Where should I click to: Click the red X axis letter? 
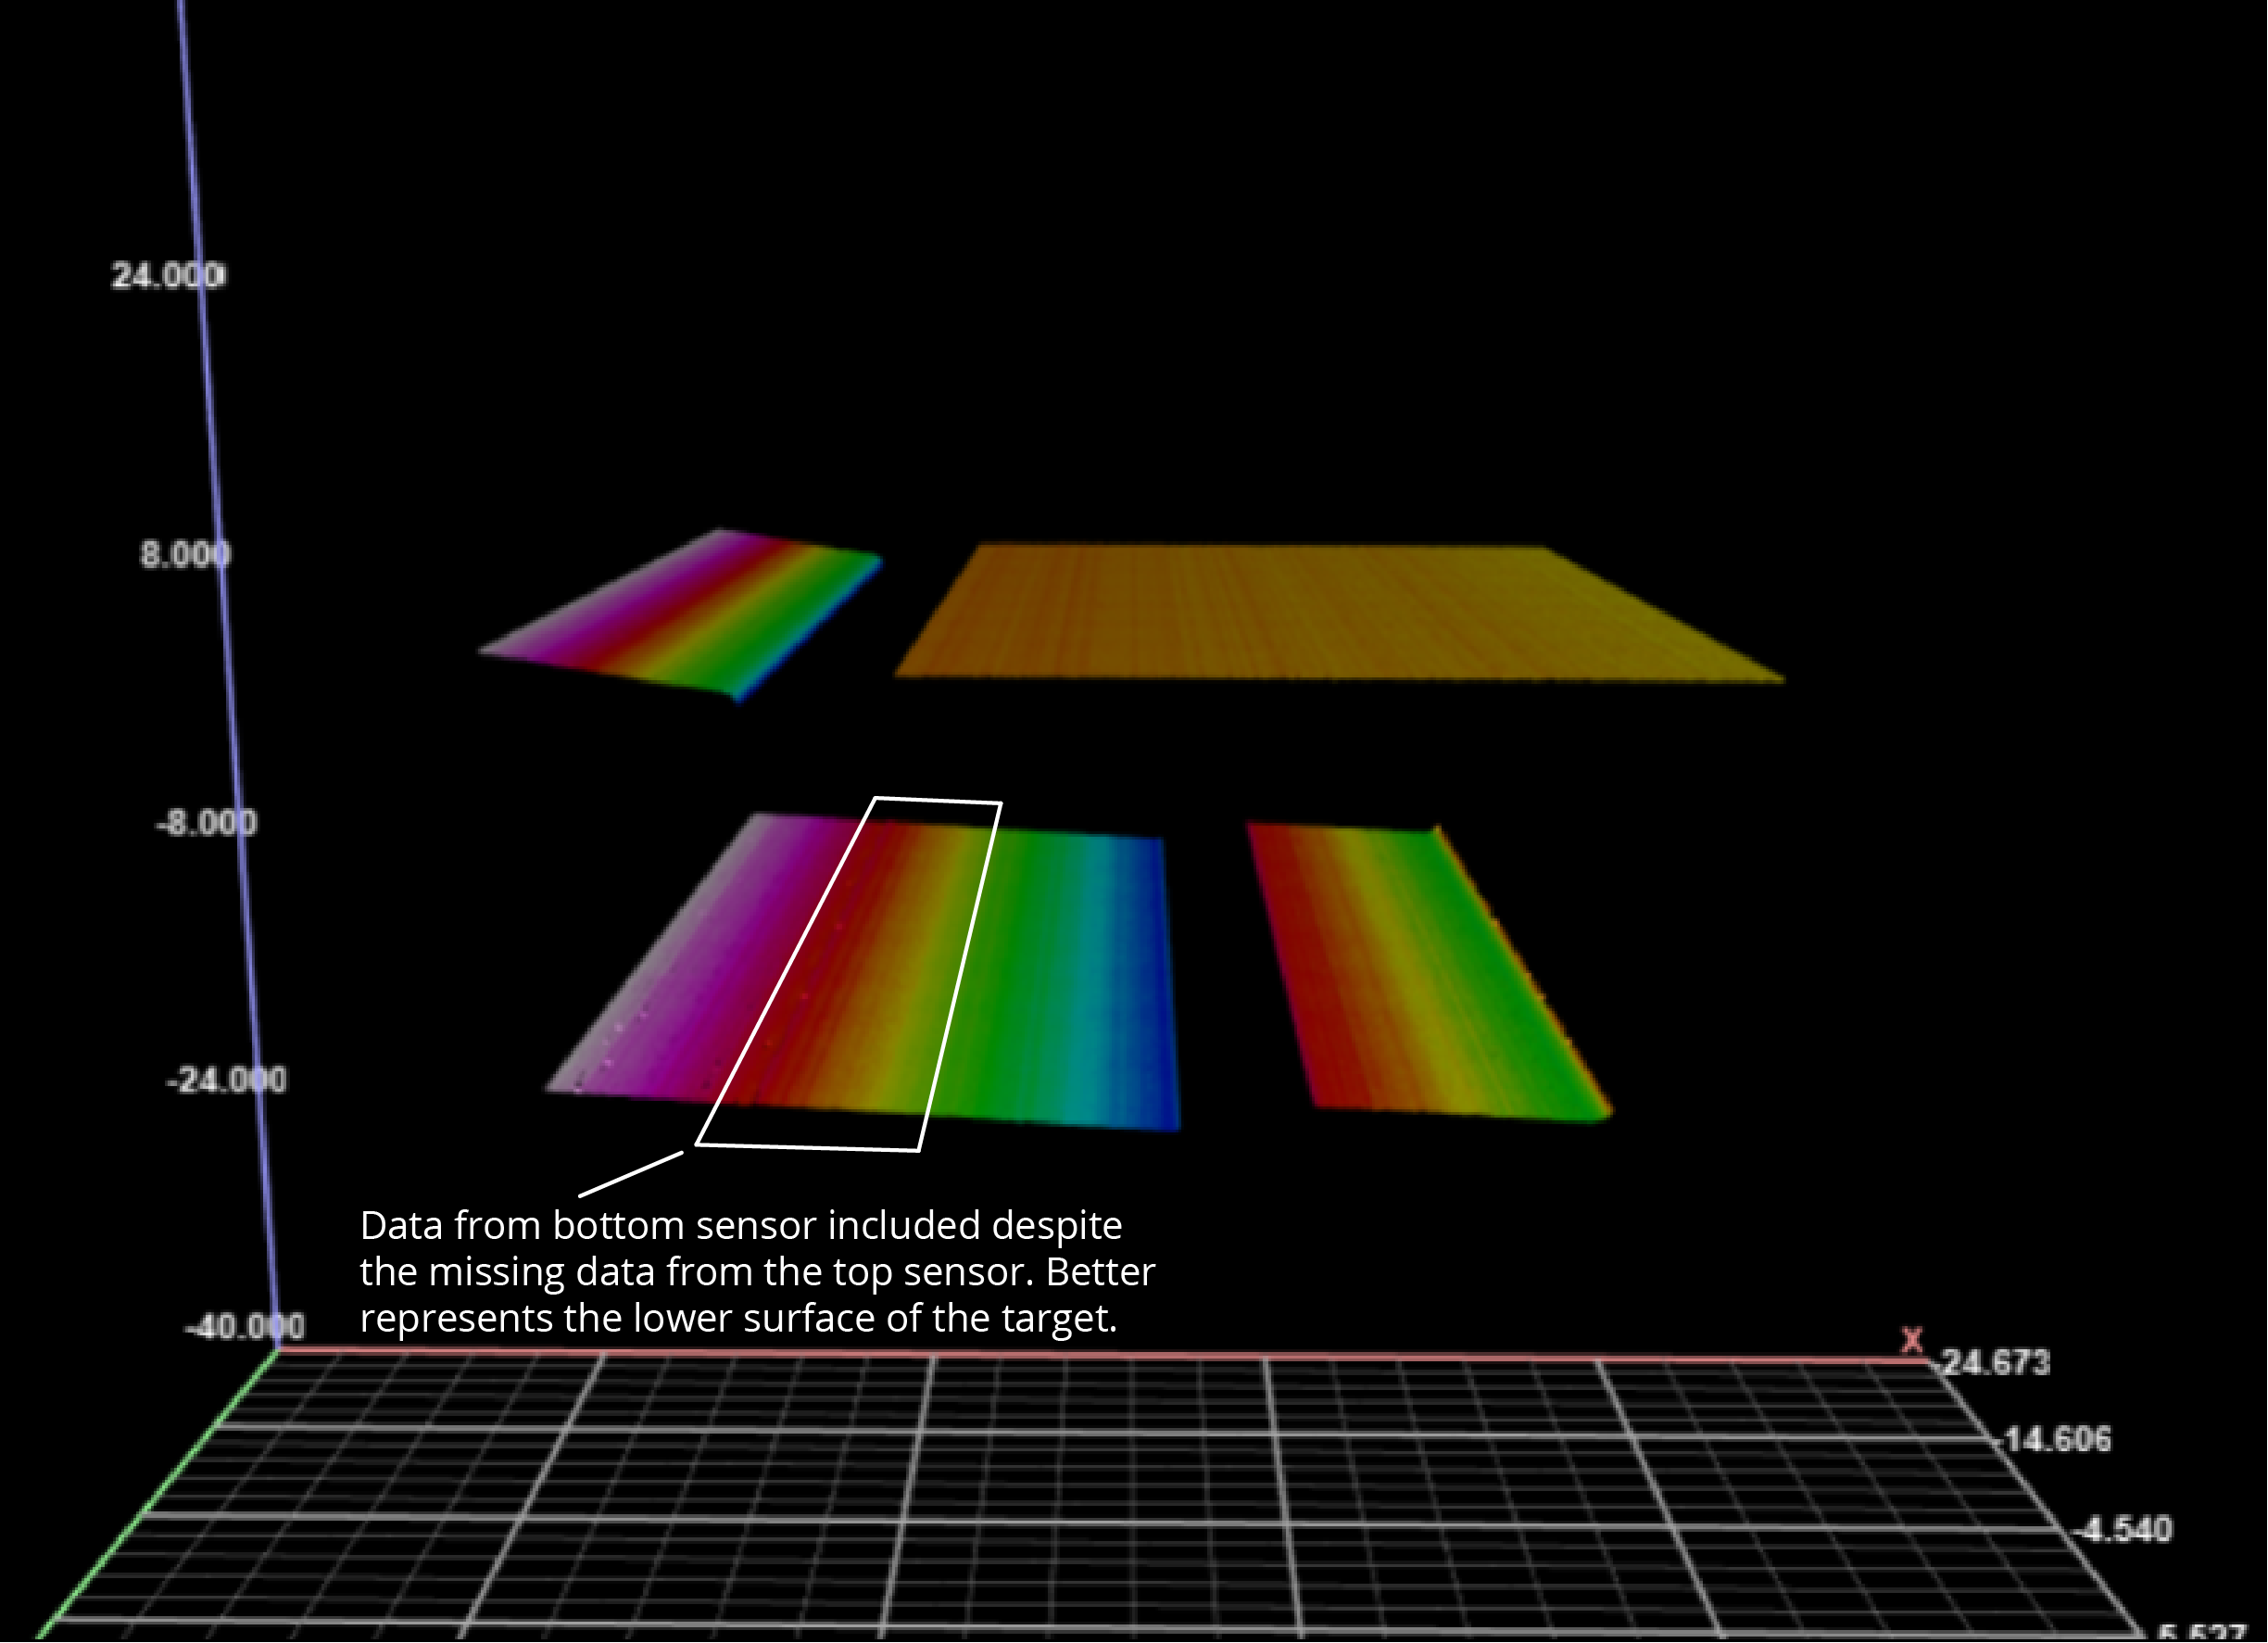coord(1912,1341)
